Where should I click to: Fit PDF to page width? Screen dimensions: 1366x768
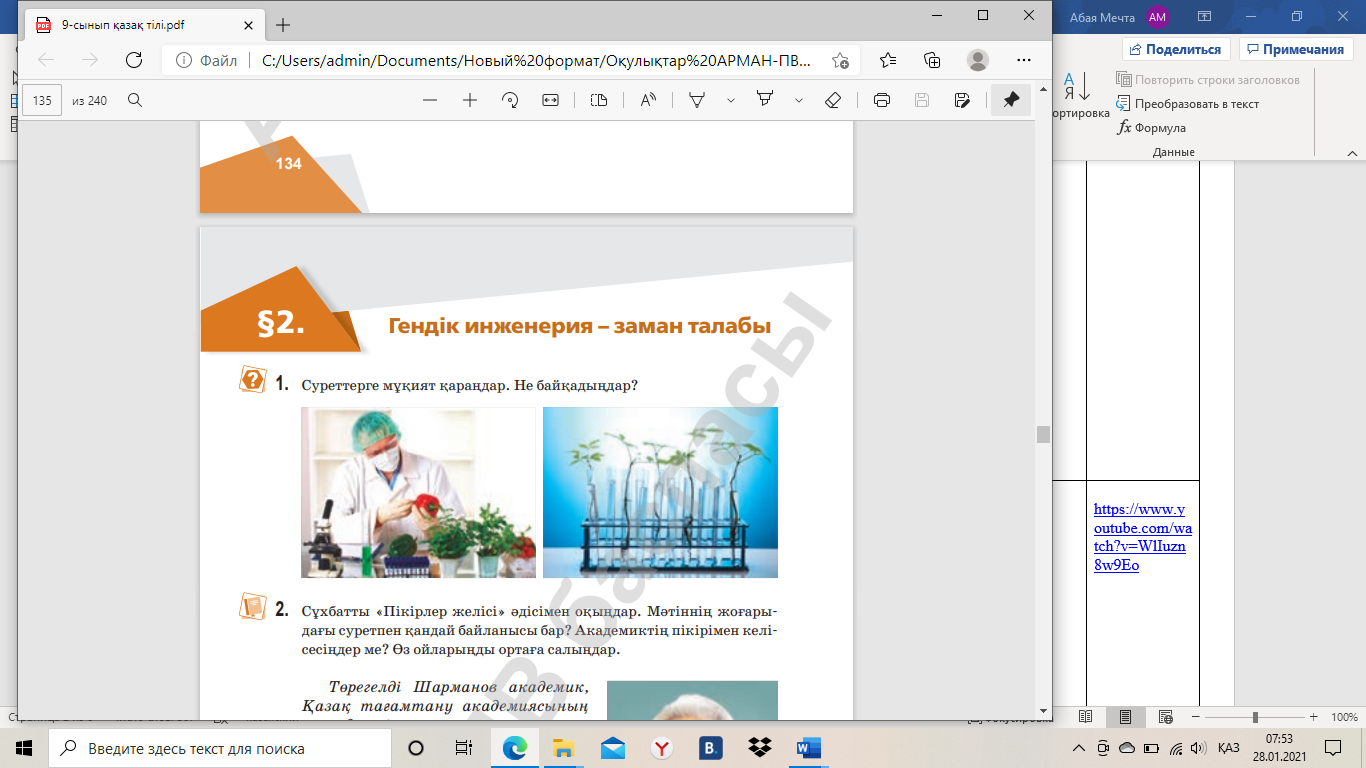point(550,100)
